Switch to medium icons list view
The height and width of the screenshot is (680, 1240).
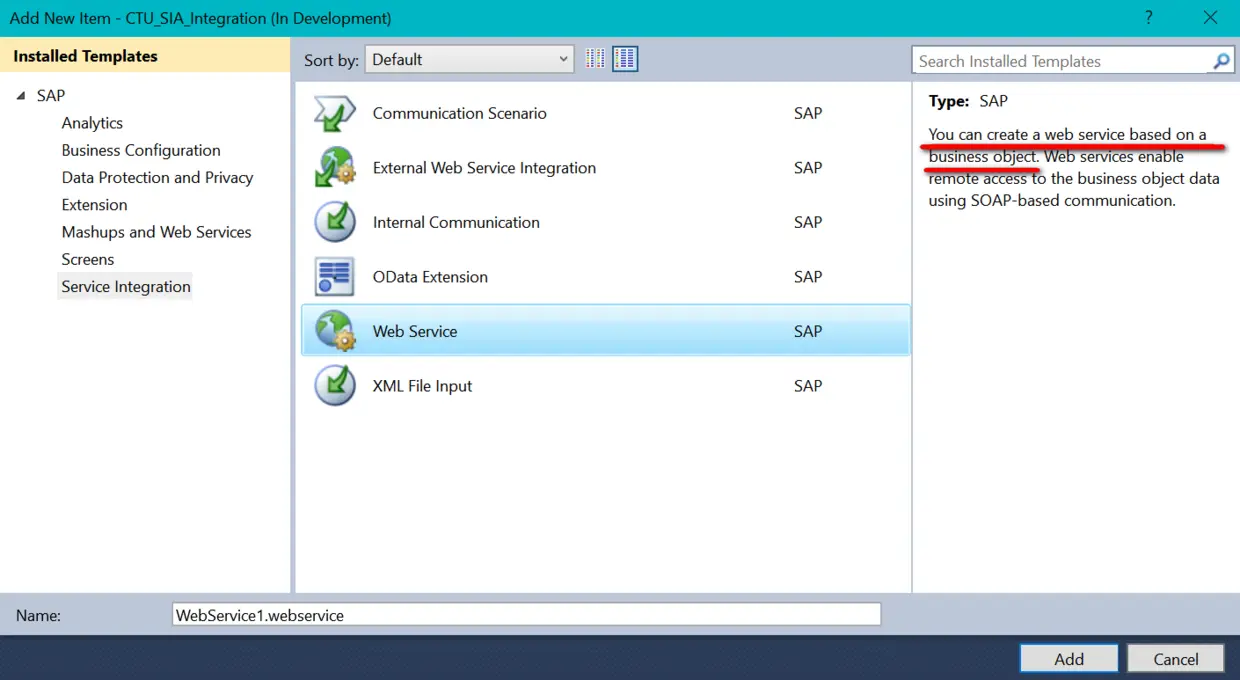point(625,59)
